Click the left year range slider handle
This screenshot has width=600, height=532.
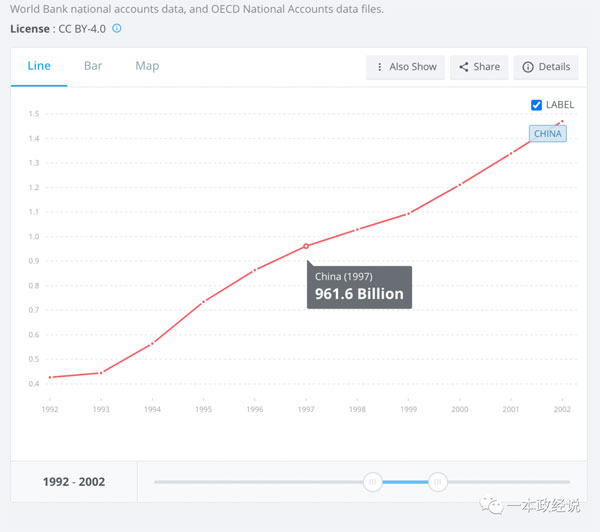tap(373, 482)
